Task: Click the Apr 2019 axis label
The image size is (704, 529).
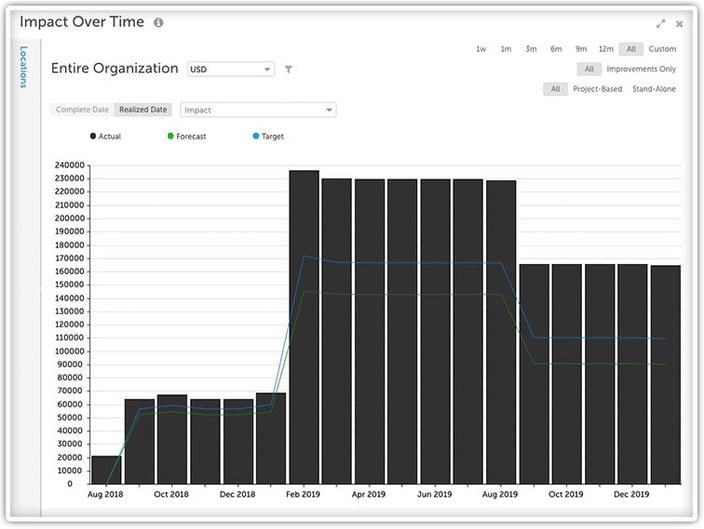Action: 369,494
